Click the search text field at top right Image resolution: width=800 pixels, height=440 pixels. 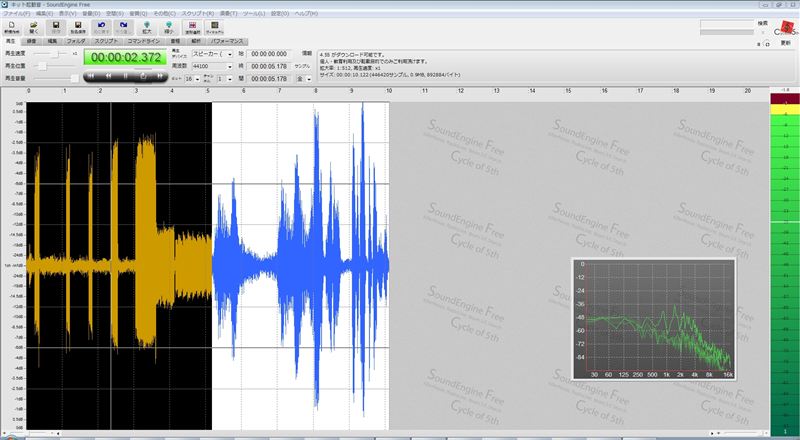coord(727,24)
